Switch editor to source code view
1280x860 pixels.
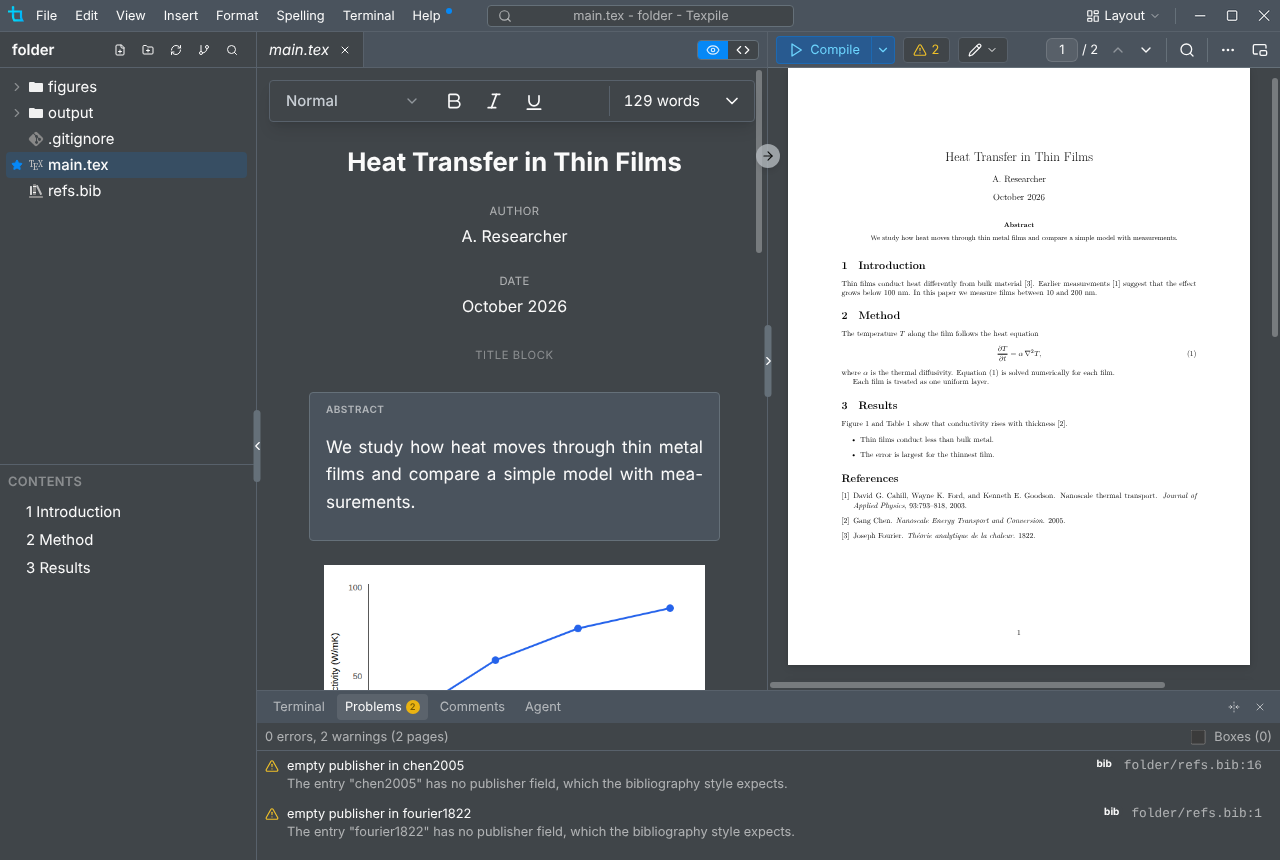point(743,50)
